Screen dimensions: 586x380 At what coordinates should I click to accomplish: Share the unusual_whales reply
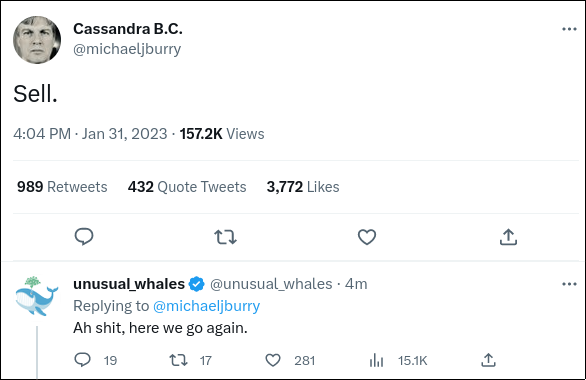point(488,360)
